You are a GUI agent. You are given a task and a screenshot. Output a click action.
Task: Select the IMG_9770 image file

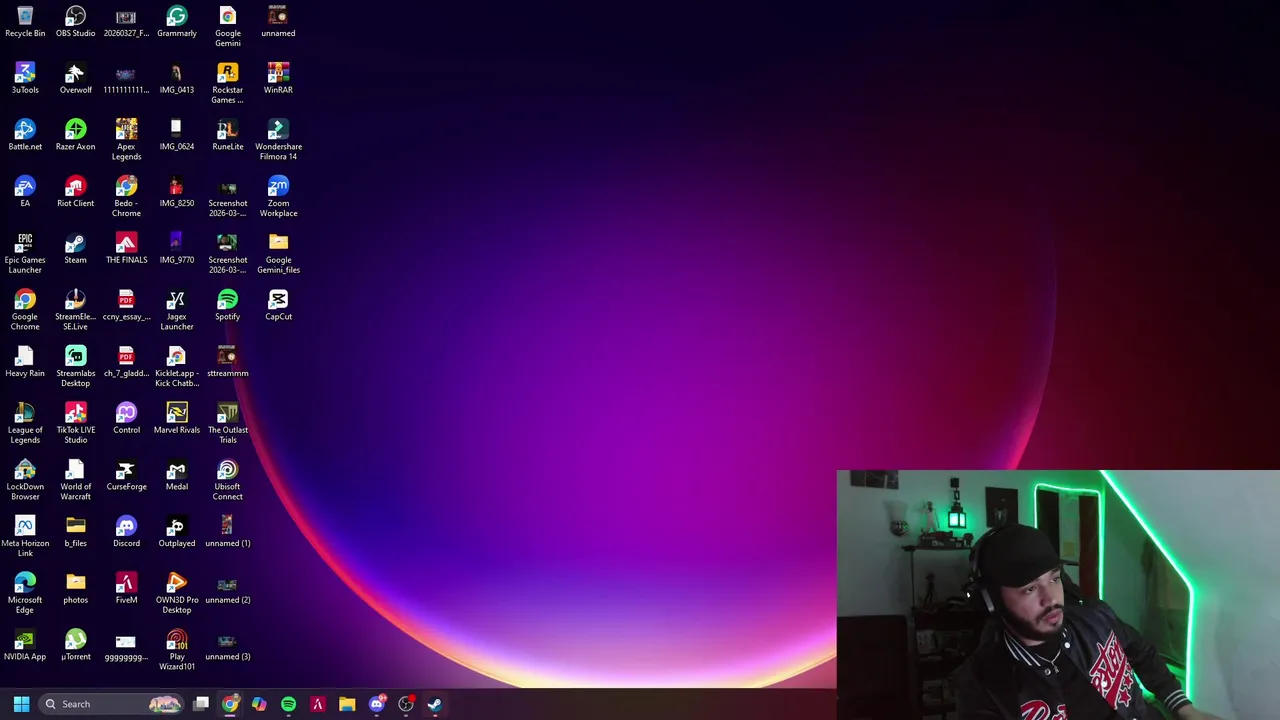click(177, 249)
